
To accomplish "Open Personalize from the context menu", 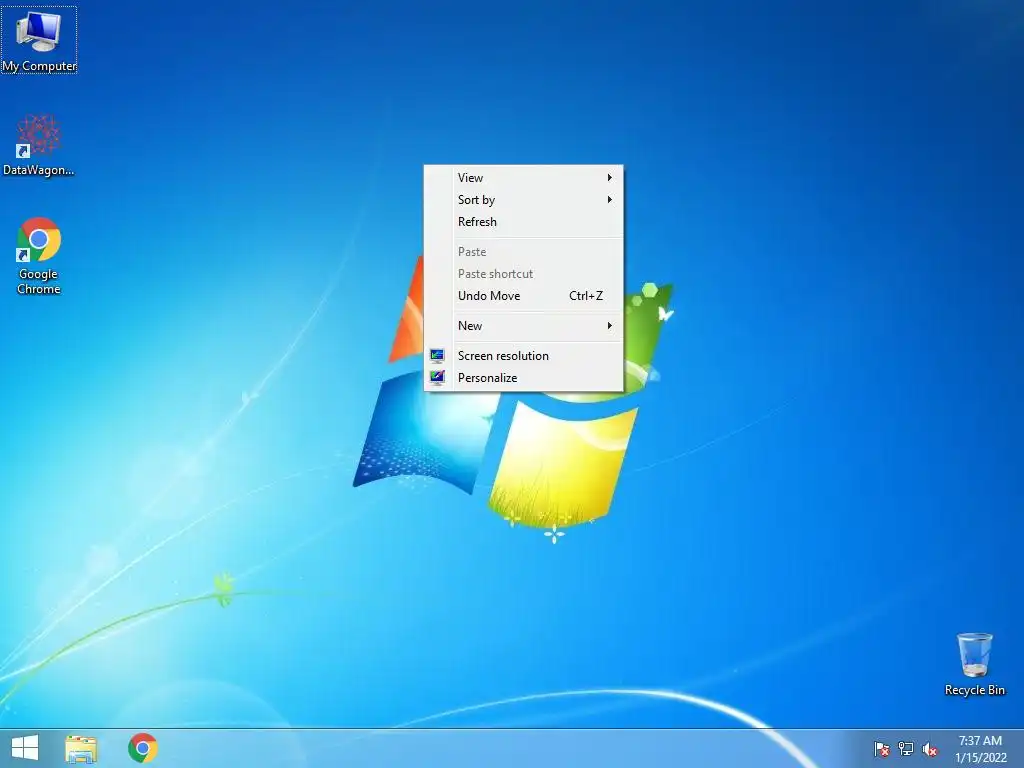I will click(x=524, y=378).
